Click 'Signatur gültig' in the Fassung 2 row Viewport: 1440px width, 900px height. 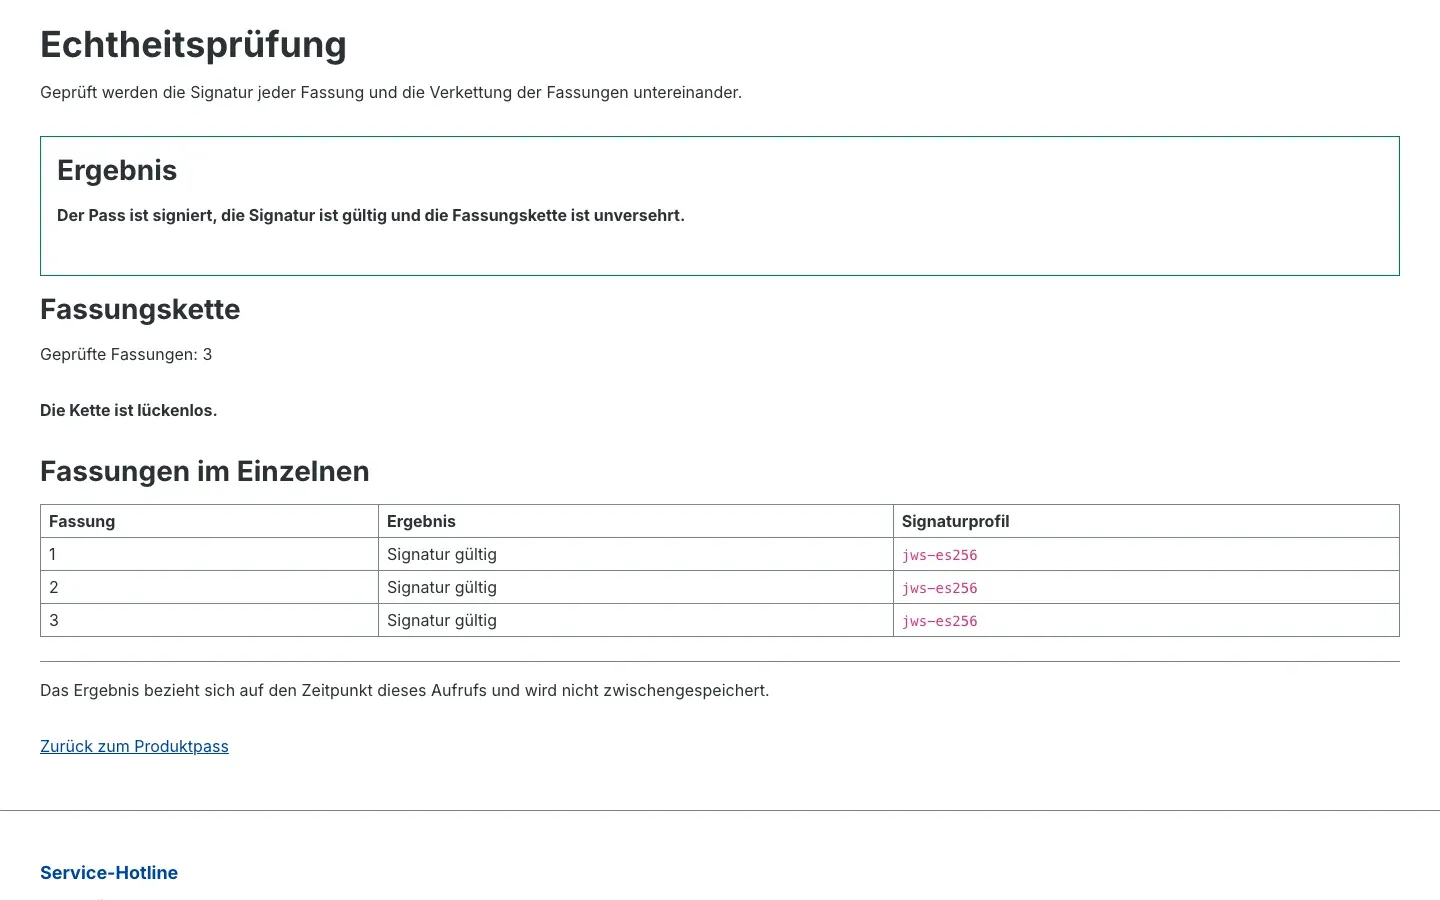pos(442,587)
